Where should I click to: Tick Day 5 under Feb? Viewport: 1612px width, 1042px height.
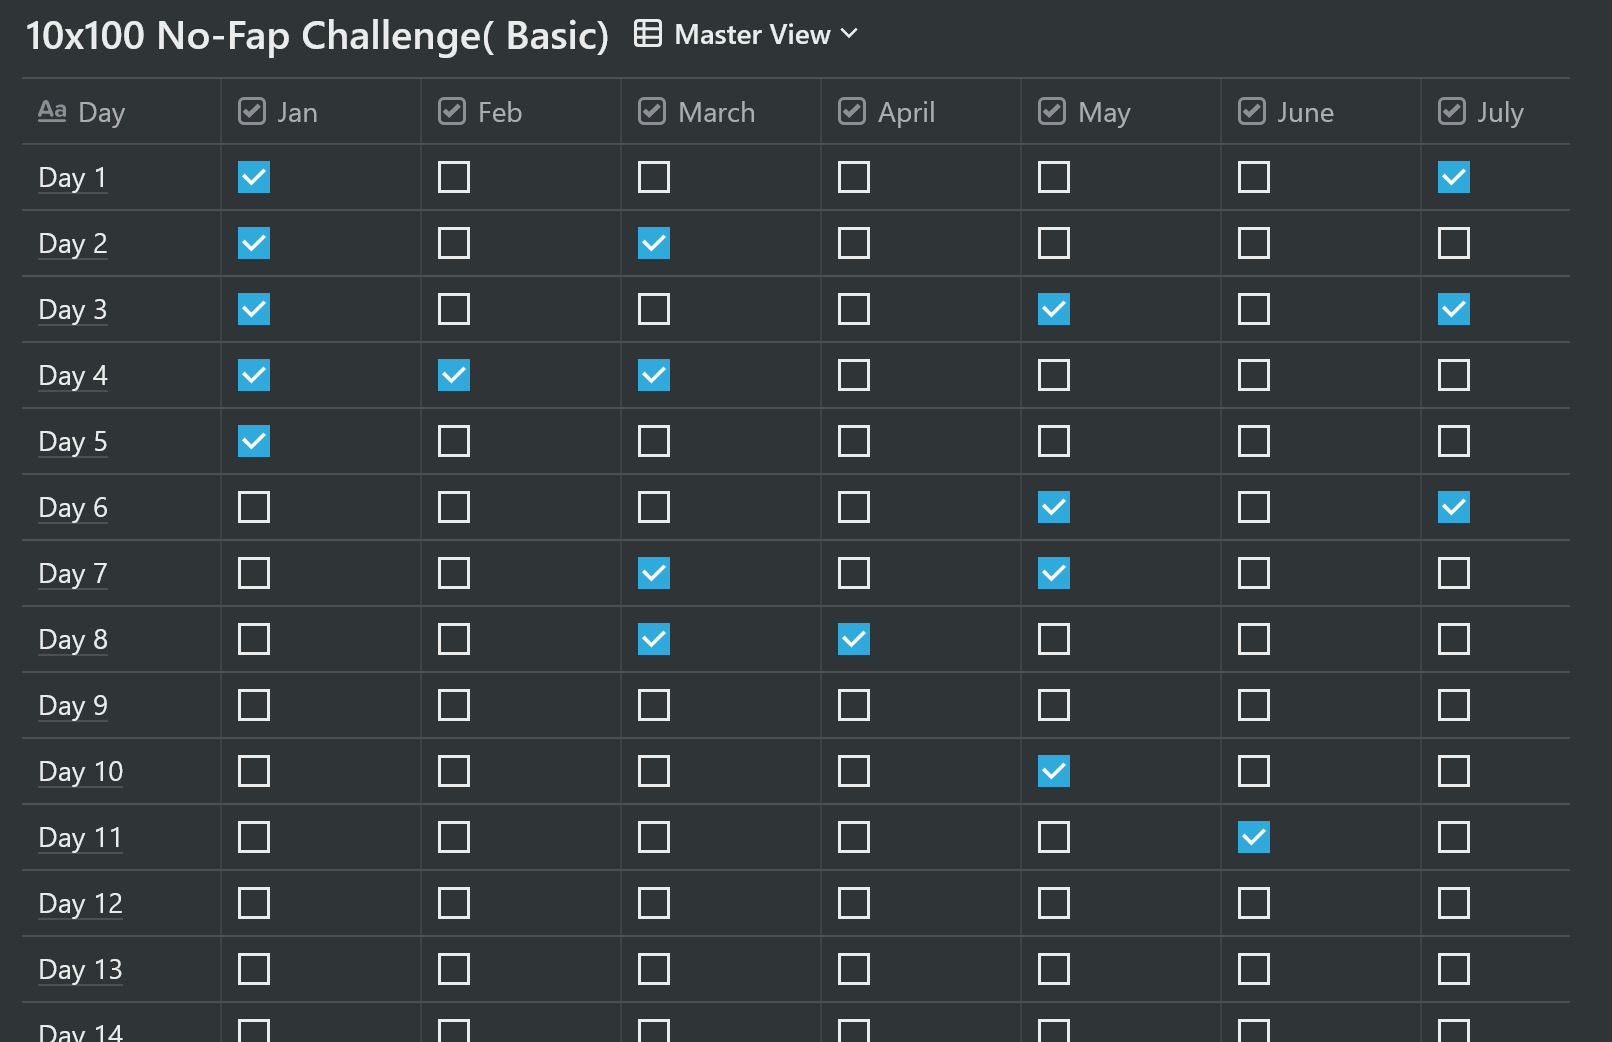click(454, 441)
